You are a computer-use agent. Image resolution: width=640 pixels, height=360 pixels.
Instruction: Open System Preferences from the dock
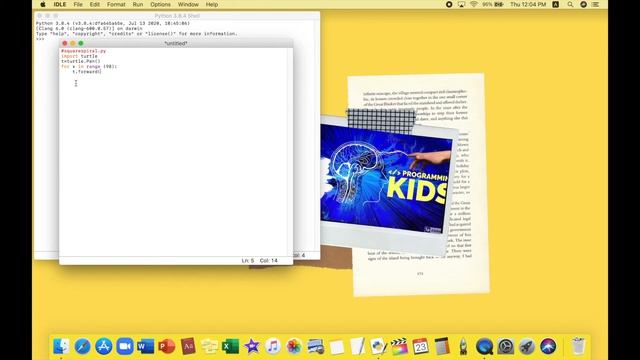pos(505,347)
